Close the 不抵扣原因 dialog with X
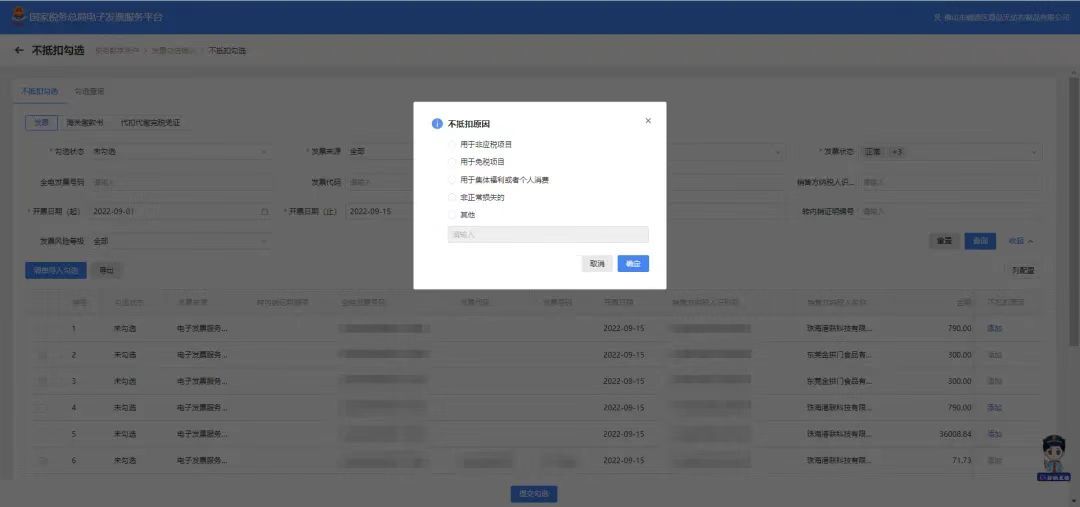Image resolution: width=1080 pixels, height=507 pixels. [x=648, y=121]
